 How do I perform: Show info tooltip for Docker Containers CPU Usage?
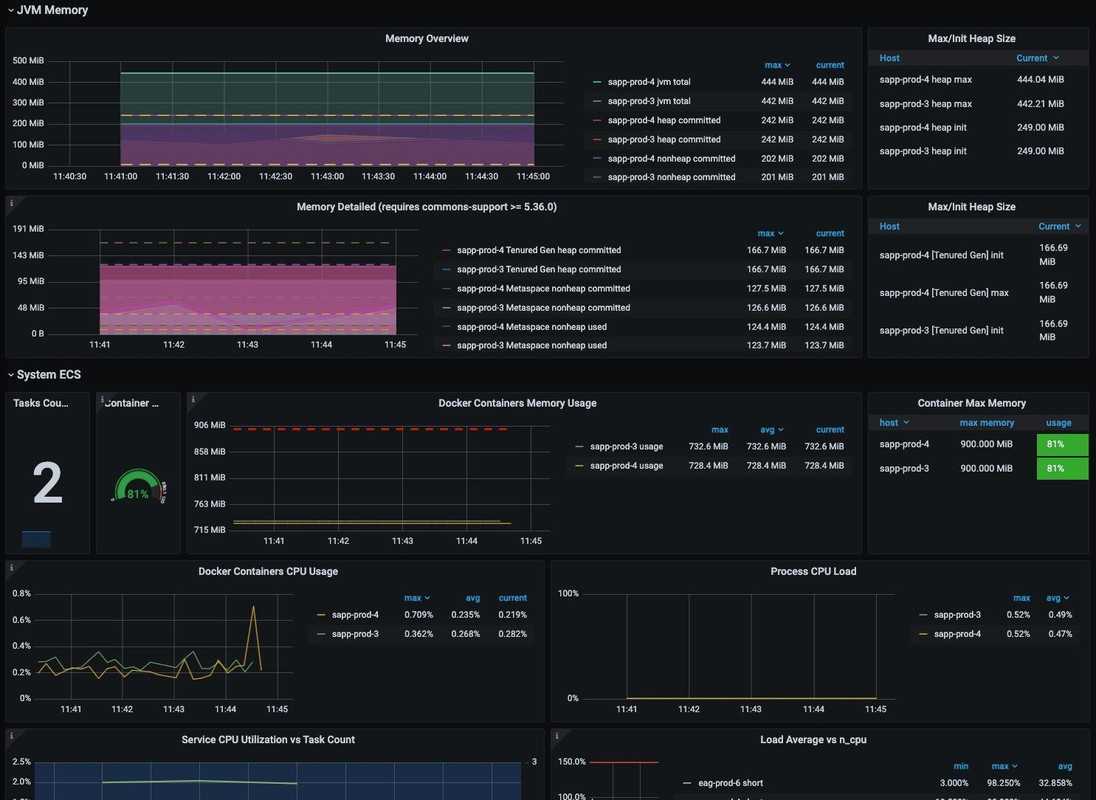pyautogui.click(x=11, y=567)
